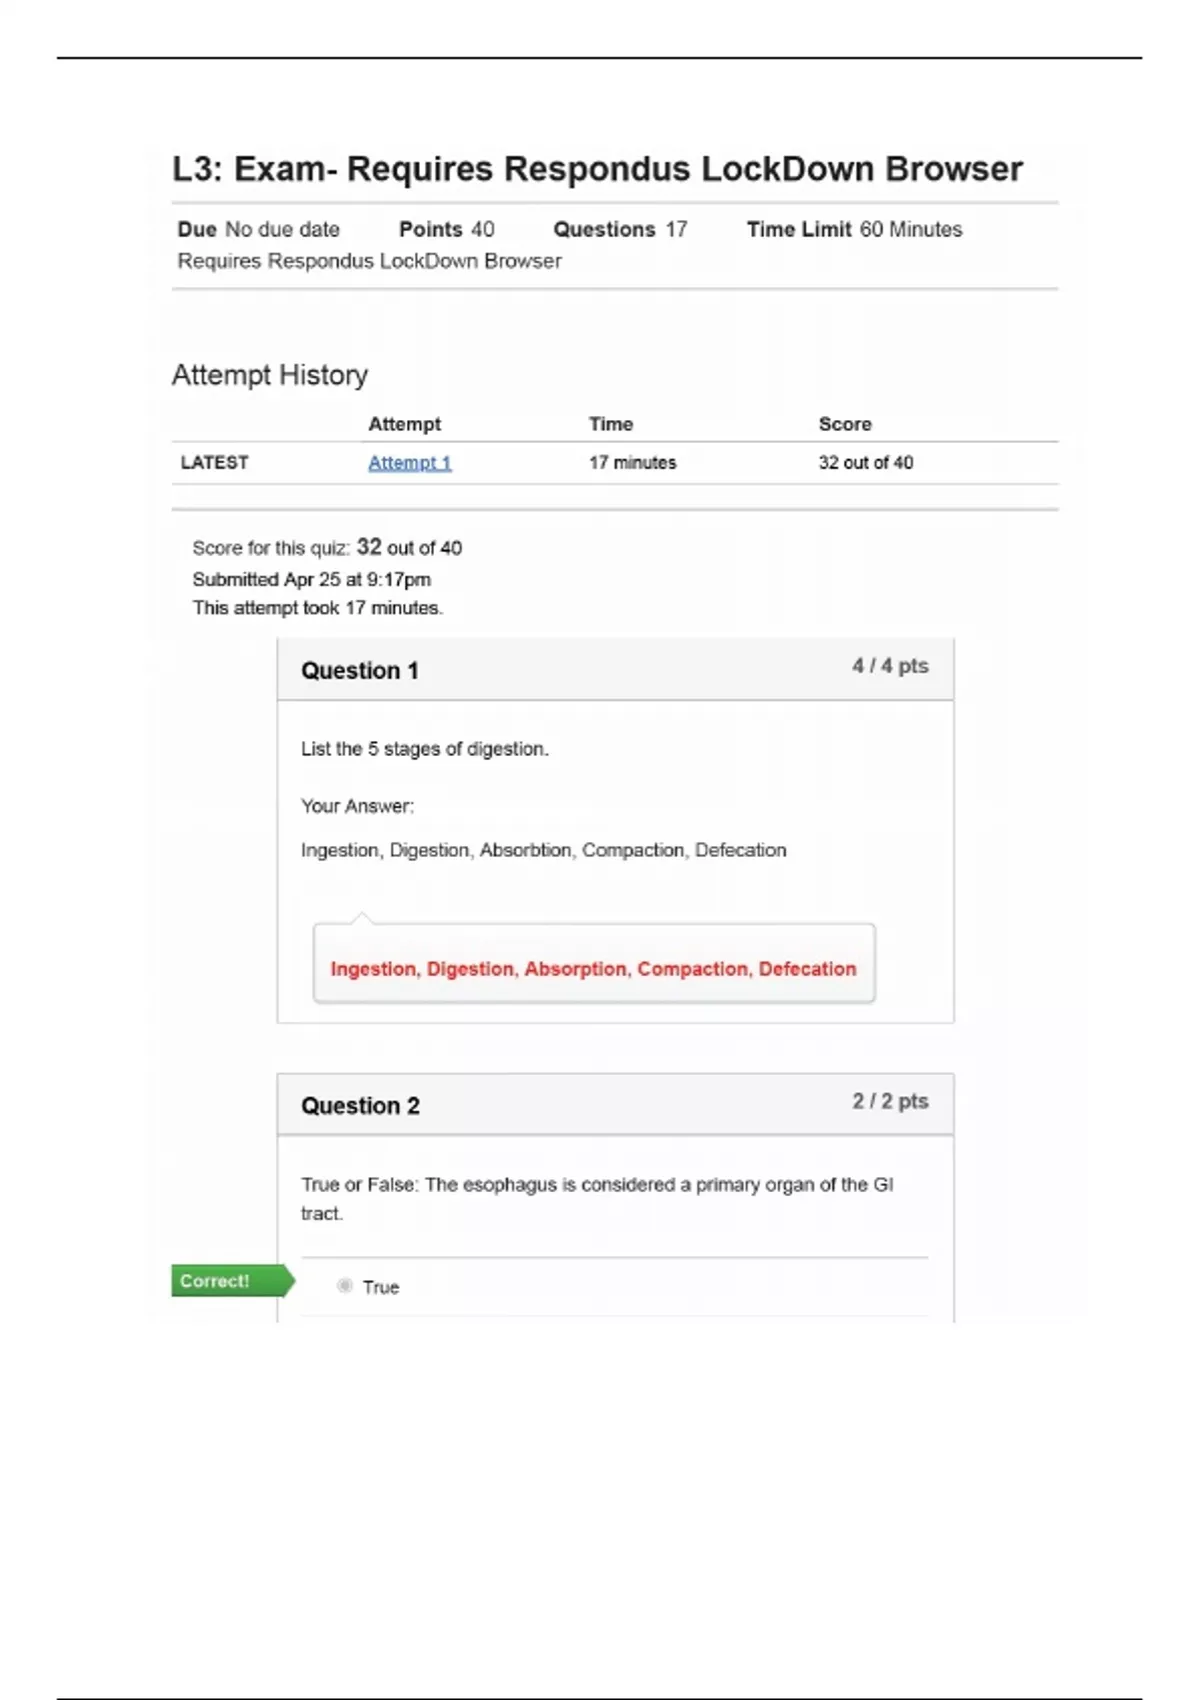Click the Score column header
Image resolution: width=1200 pixels, height=1700 pixels.
845,424
